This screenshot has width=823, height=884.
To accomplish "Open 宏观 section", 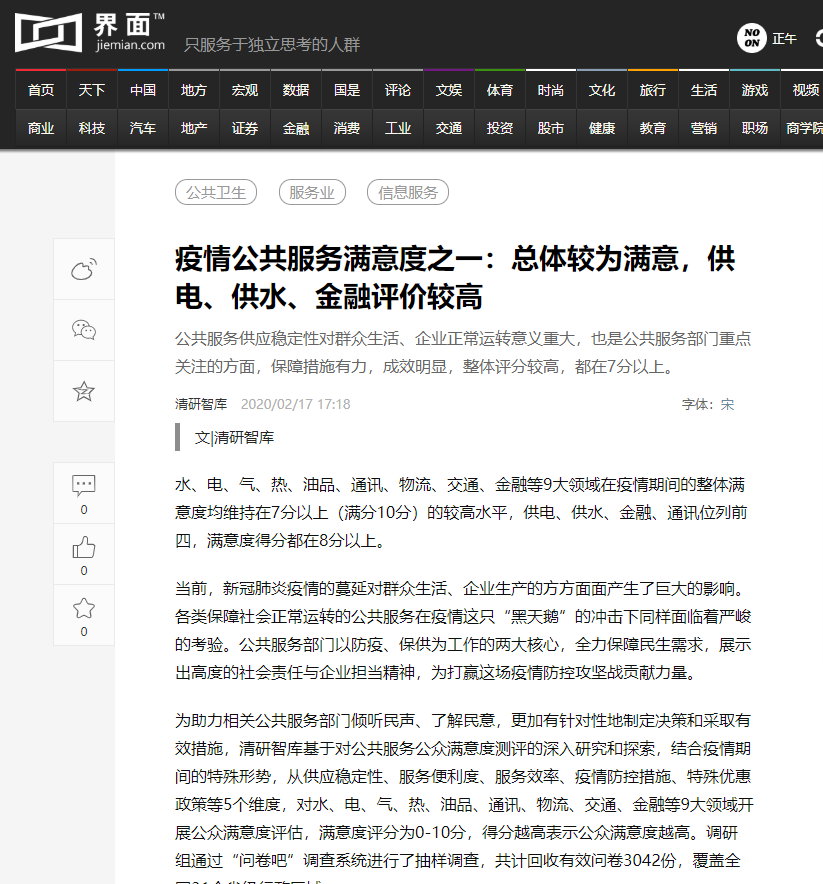I will [245, 90].
